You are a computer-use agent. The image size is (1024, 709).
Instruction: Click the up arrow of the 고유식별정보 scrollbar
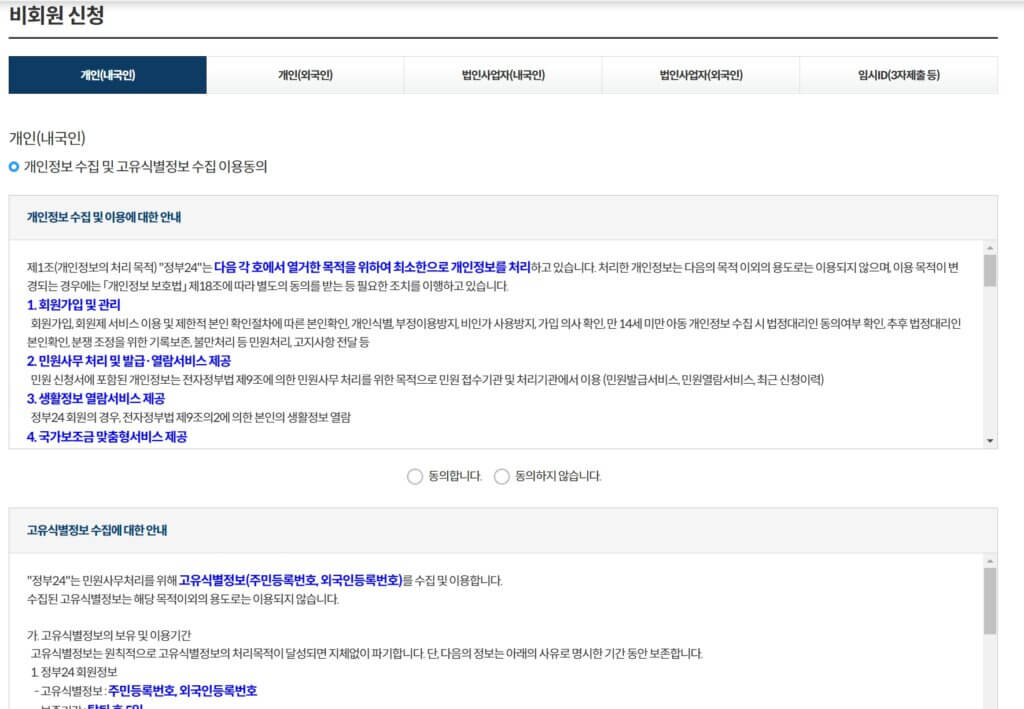(990, 561)
